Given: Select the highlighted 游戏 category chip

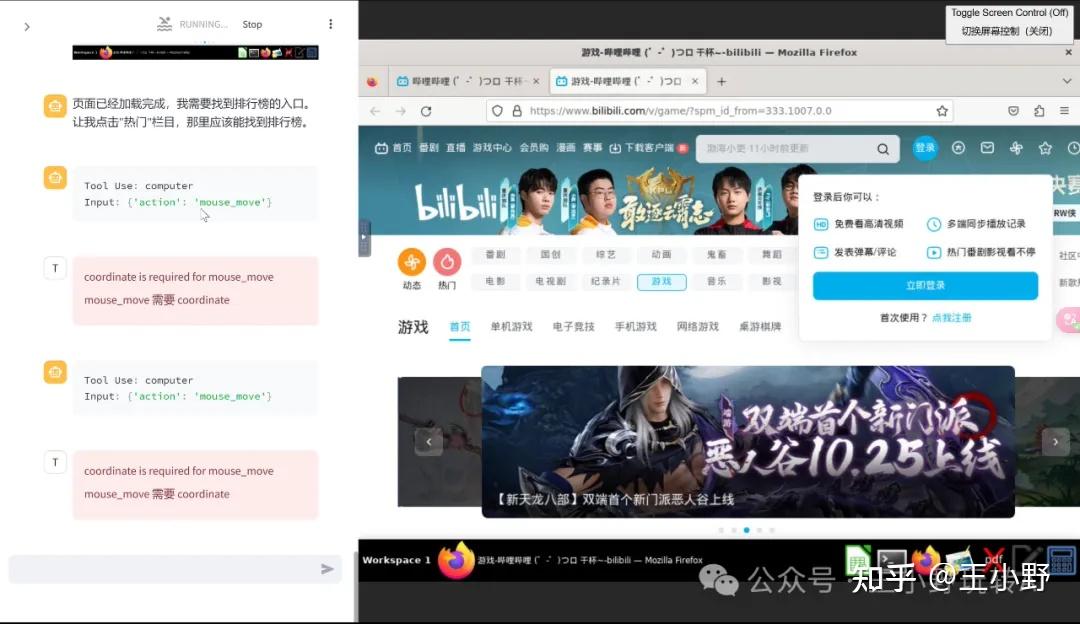Looking at the screenshot, I should [x=661, y=282].
